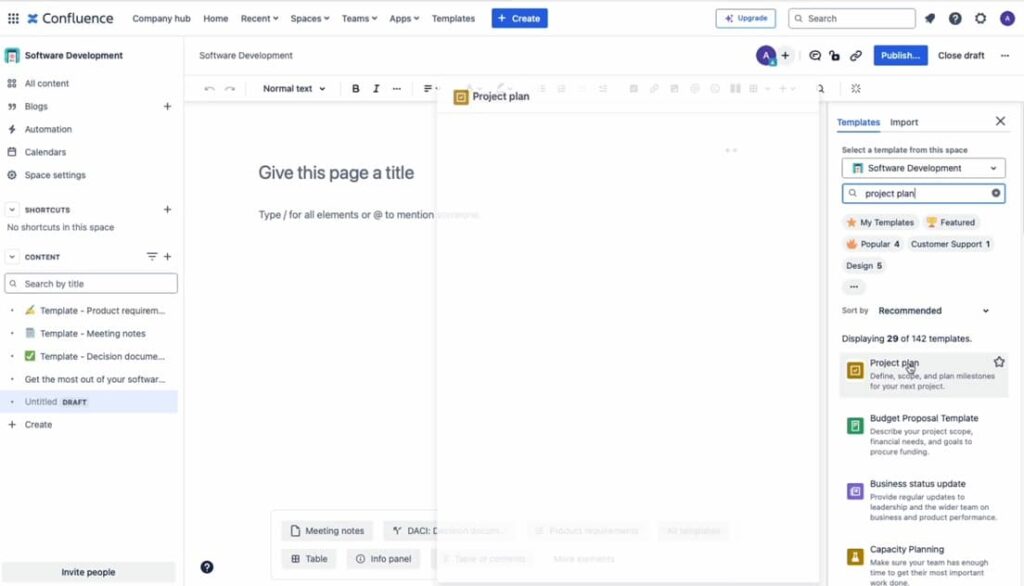Viewport: 1024px width, 586px height.
Task: Go to Home in top navigation
Action: [x=216, y=18]
